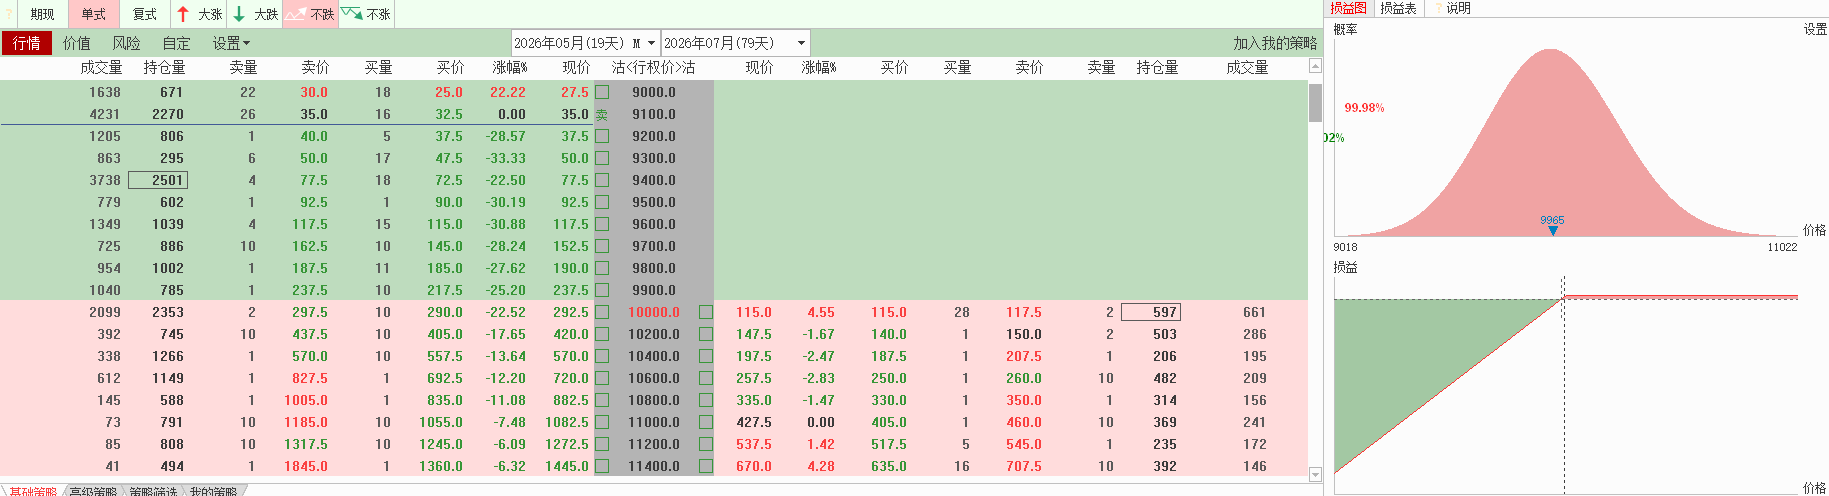Select the 大涨 red up-arrow strategy

pyautogui.click(x=199, y=14)
